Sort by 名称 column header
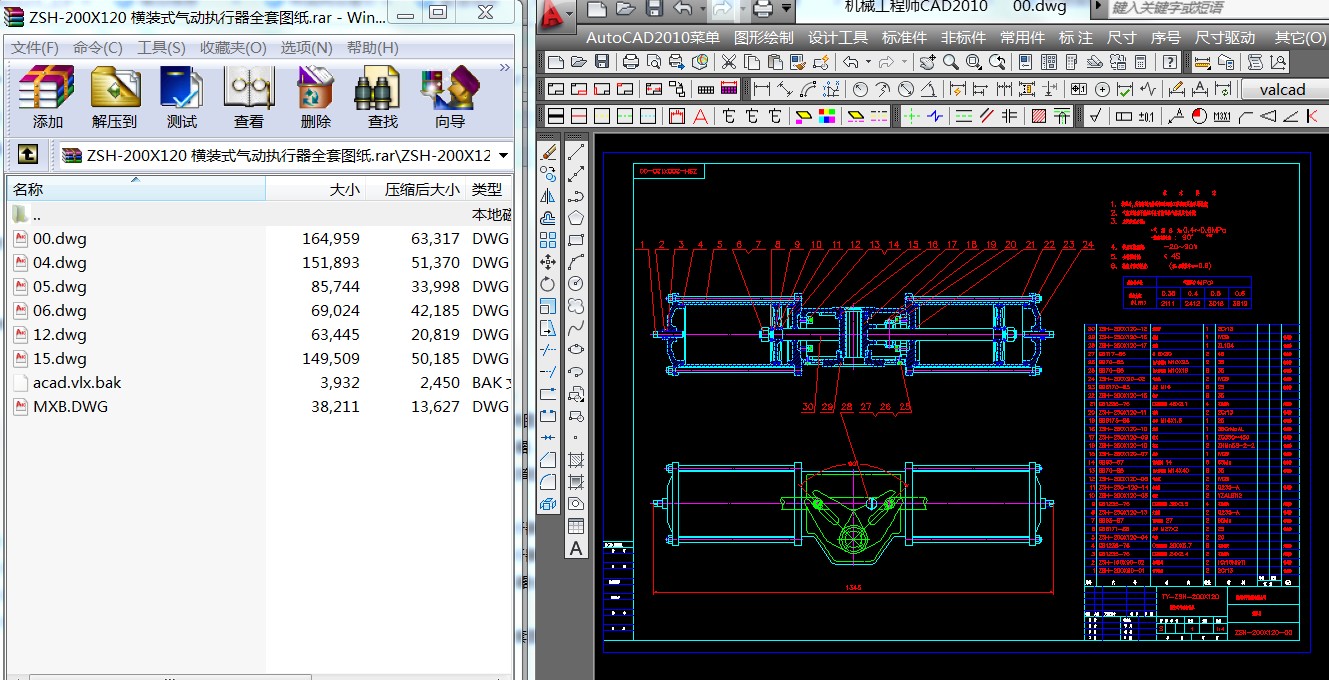Viewport: 1329px width, 680px height. [x=136, y=189]
